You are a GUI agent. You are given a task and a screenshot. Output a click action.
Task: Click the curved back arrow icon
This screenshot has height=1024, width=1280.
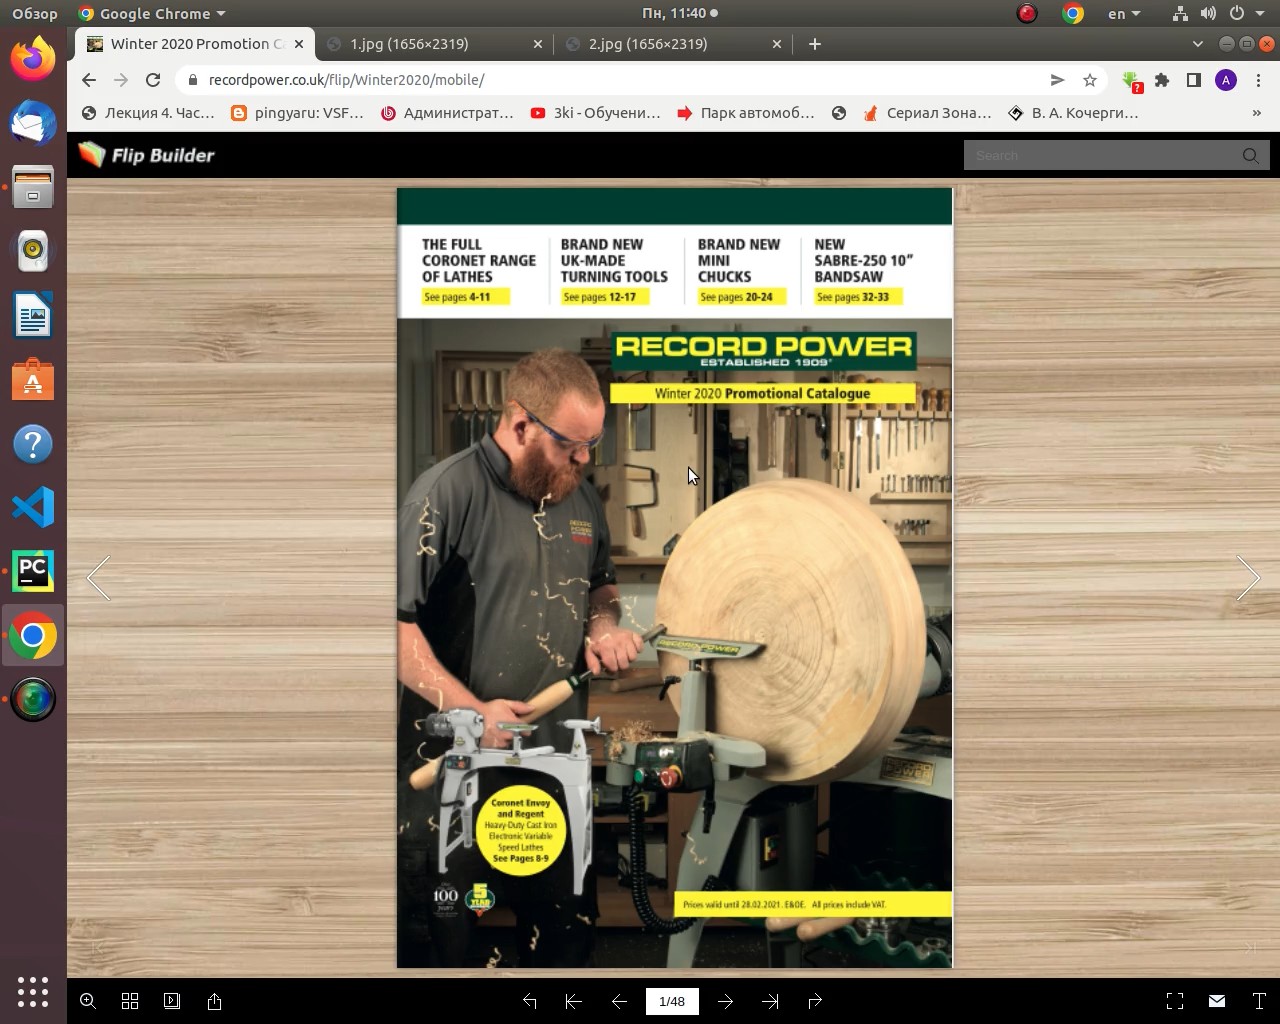[530, 1001]
